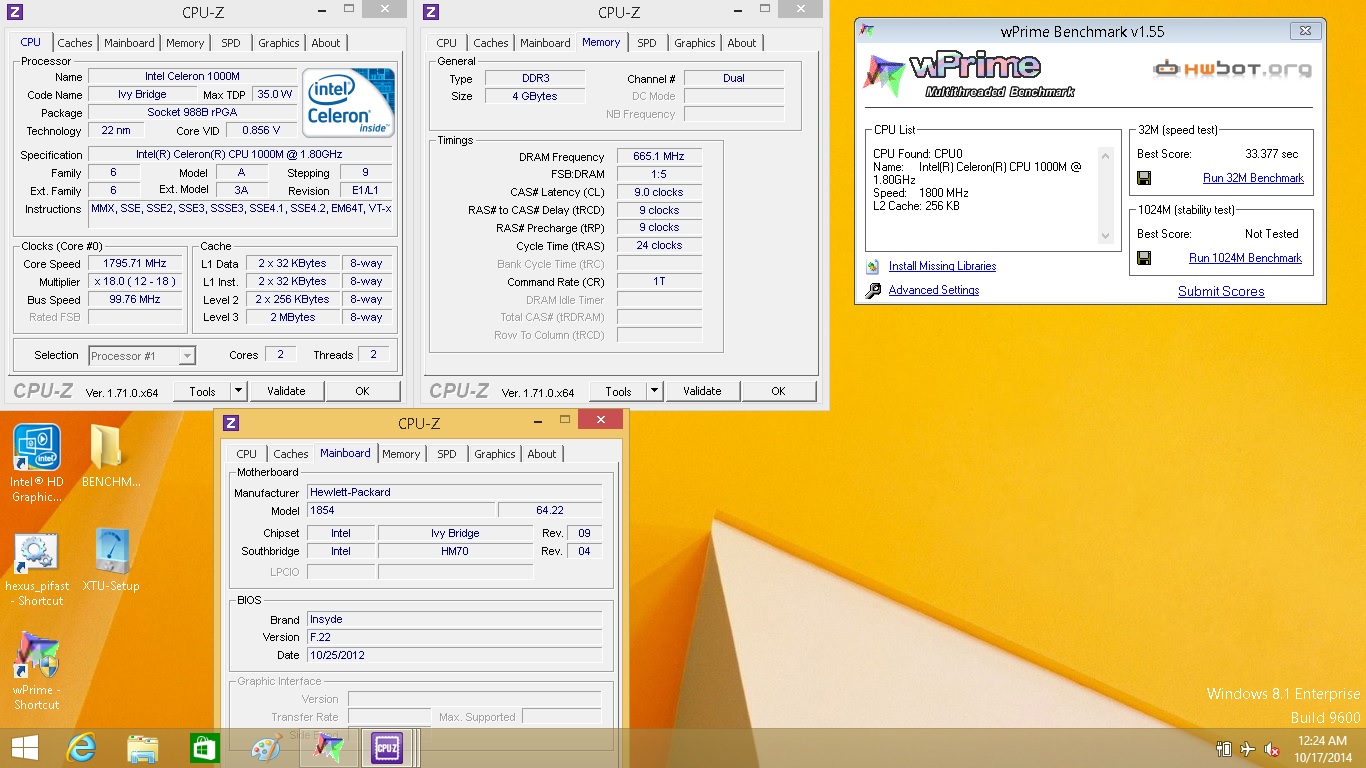Viewport: 1366px width, 768px height.
Task: Open the Tools dropdown arrow in Memory window
Action: tap(654, 391)
